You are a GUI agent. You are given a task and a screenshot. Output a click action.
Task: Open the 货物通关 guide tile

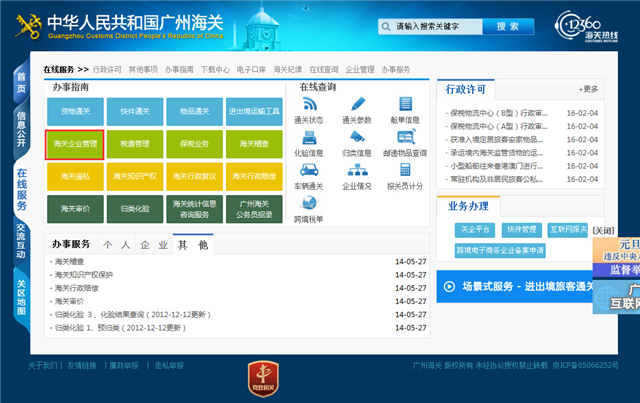(x=76, y=111)
